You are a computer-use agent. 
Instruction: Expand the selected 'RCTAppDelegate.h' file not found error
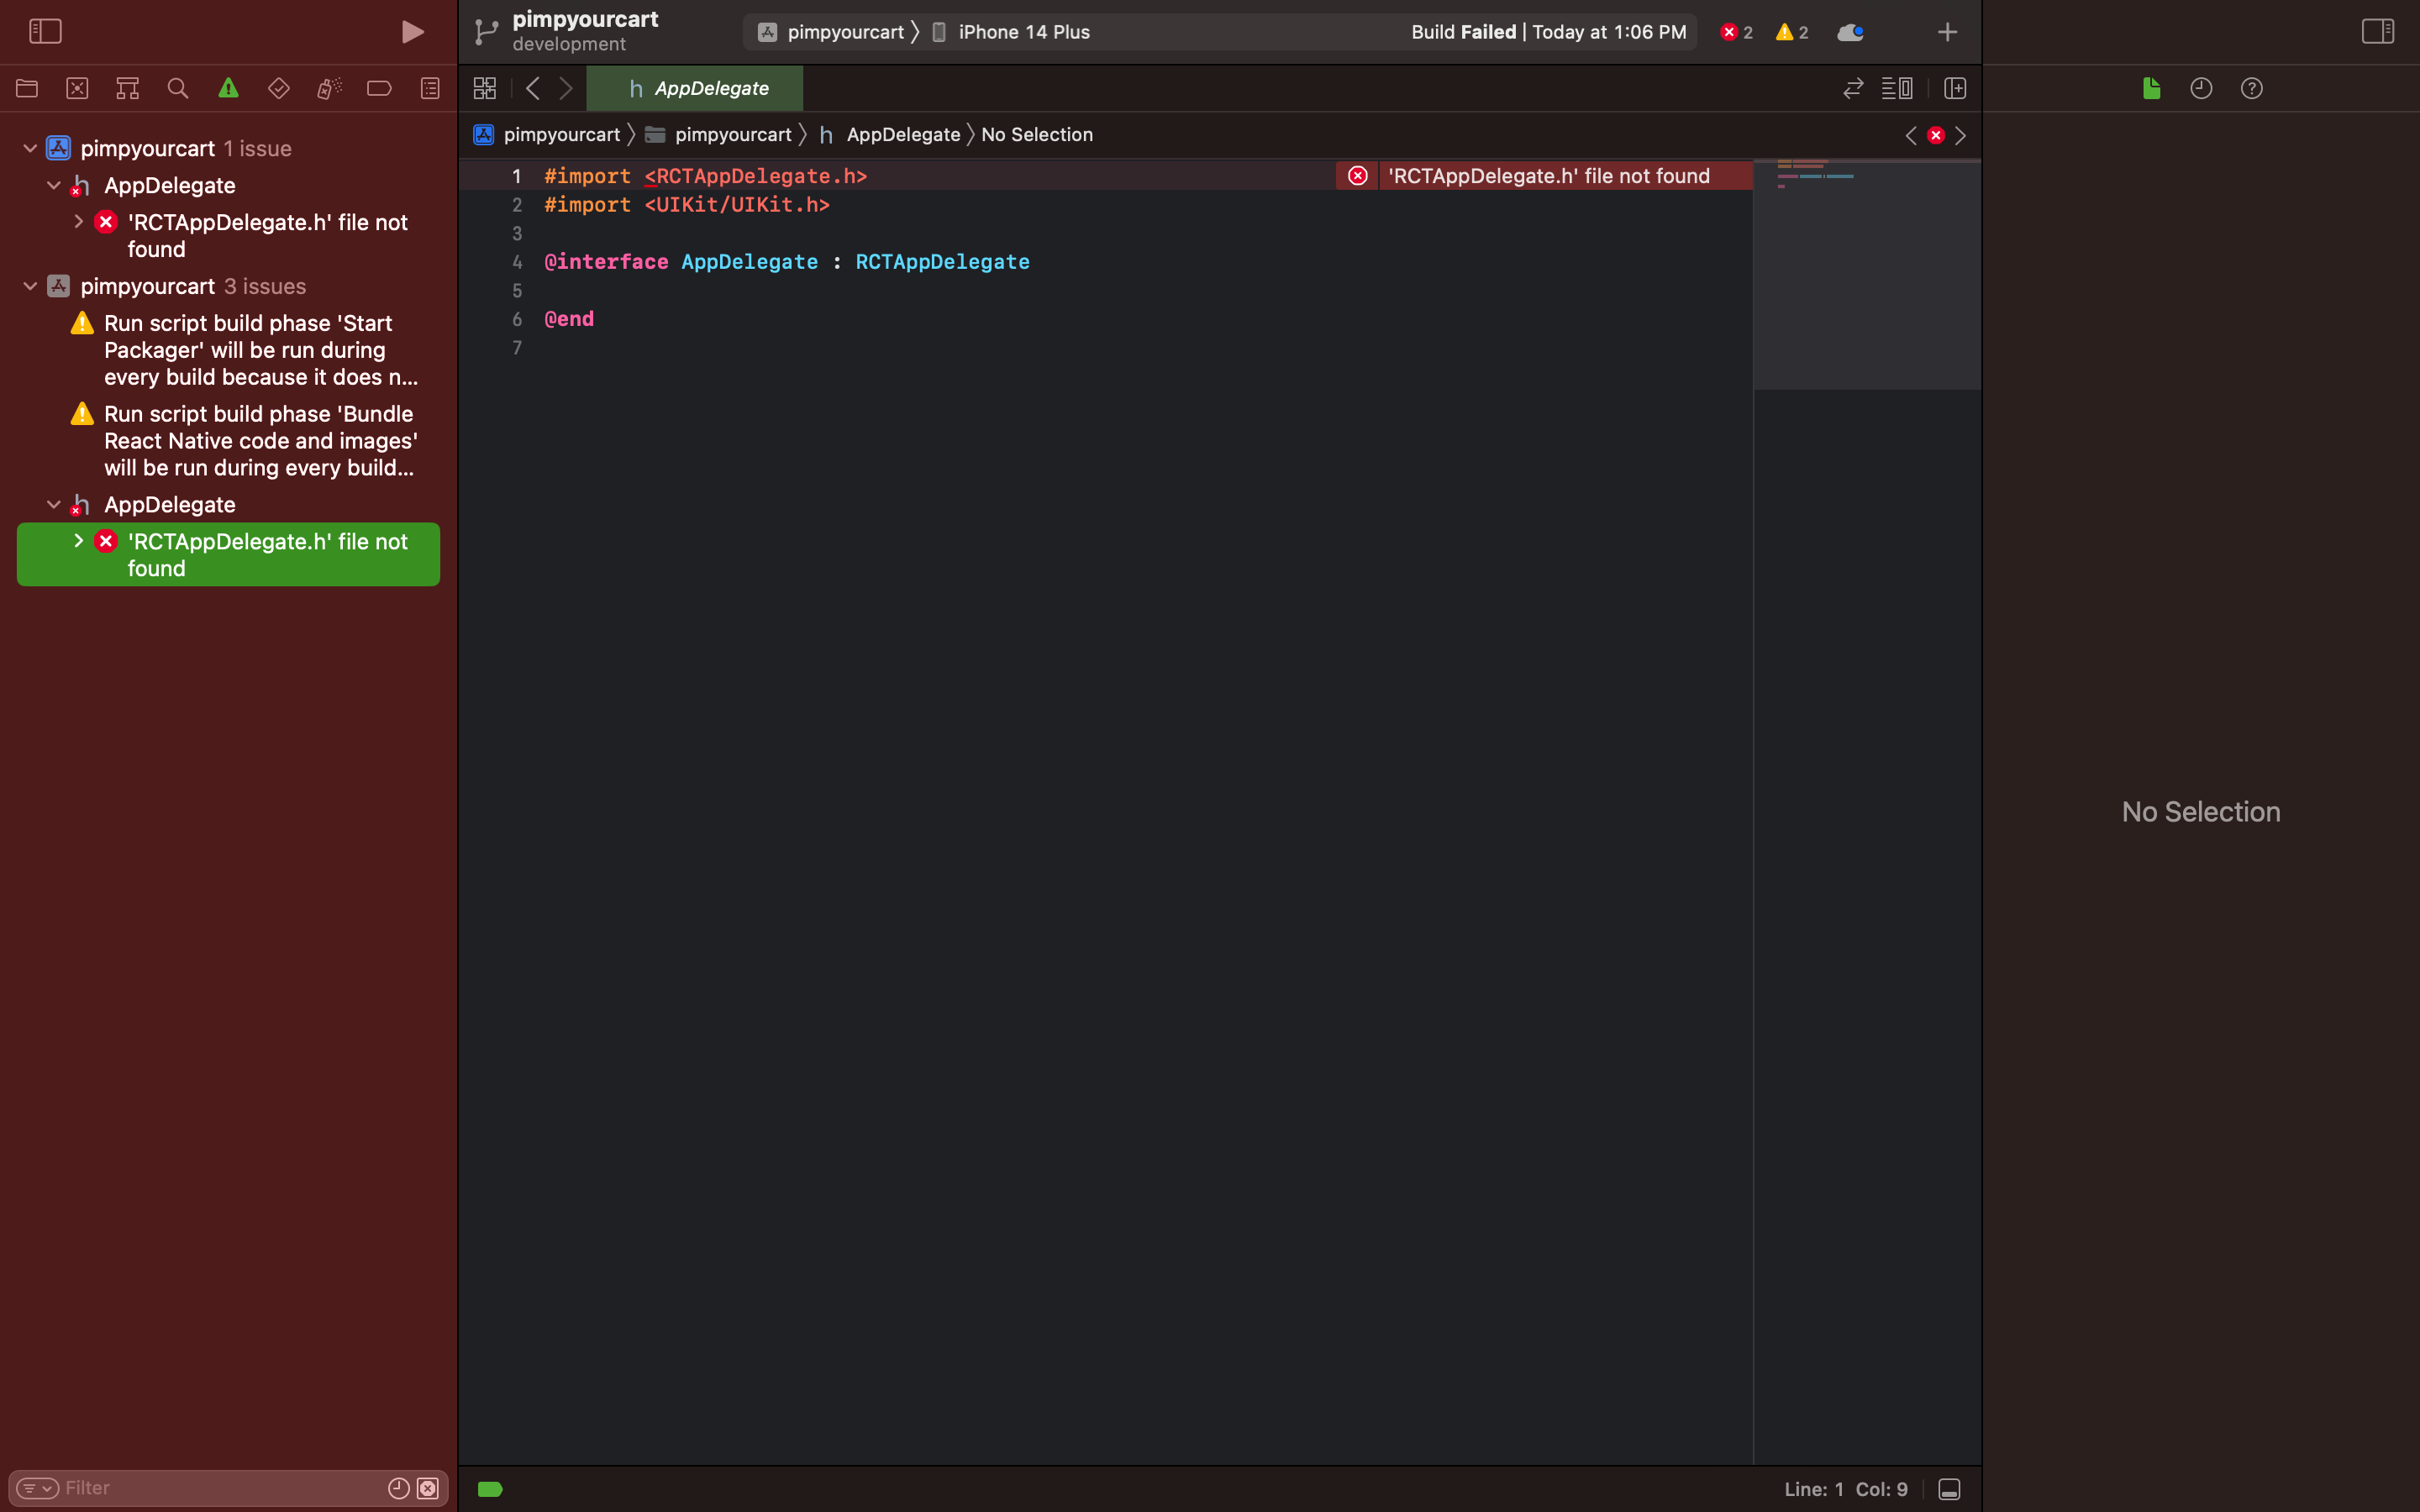point(78,541)
